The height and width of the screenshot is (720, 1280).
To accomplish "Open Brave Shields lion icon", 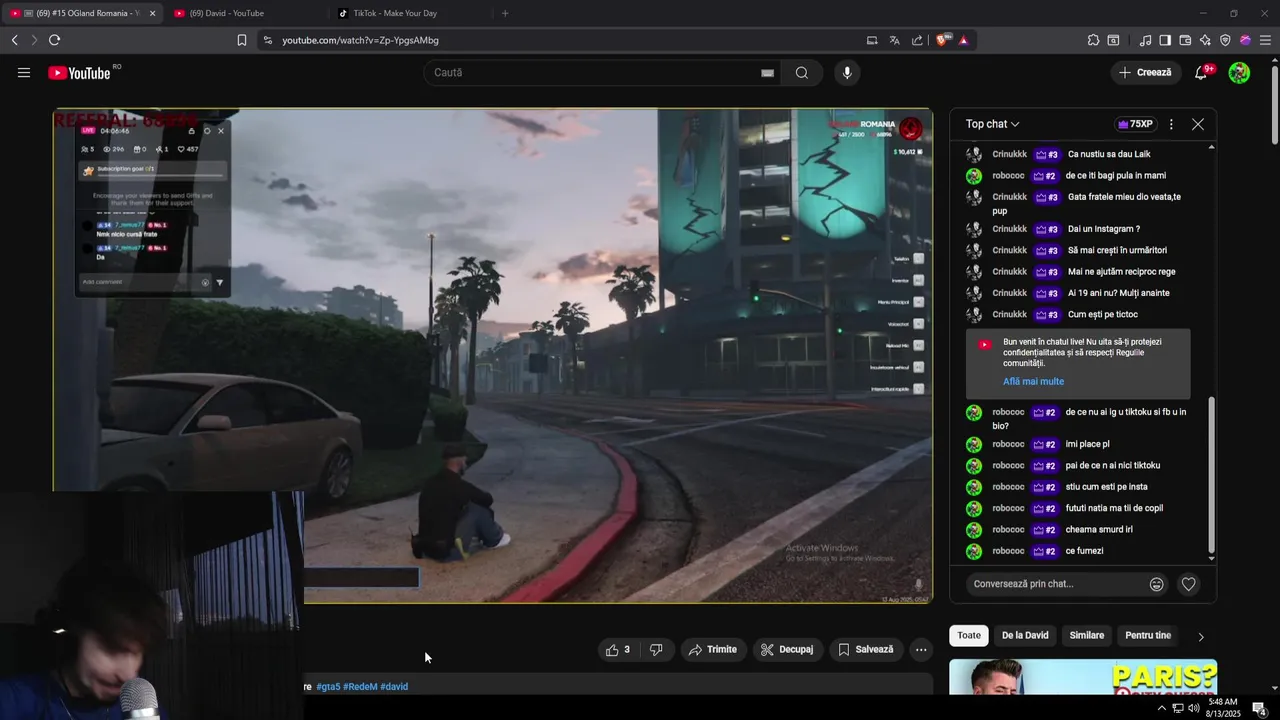I will click(x=942, y=40).
